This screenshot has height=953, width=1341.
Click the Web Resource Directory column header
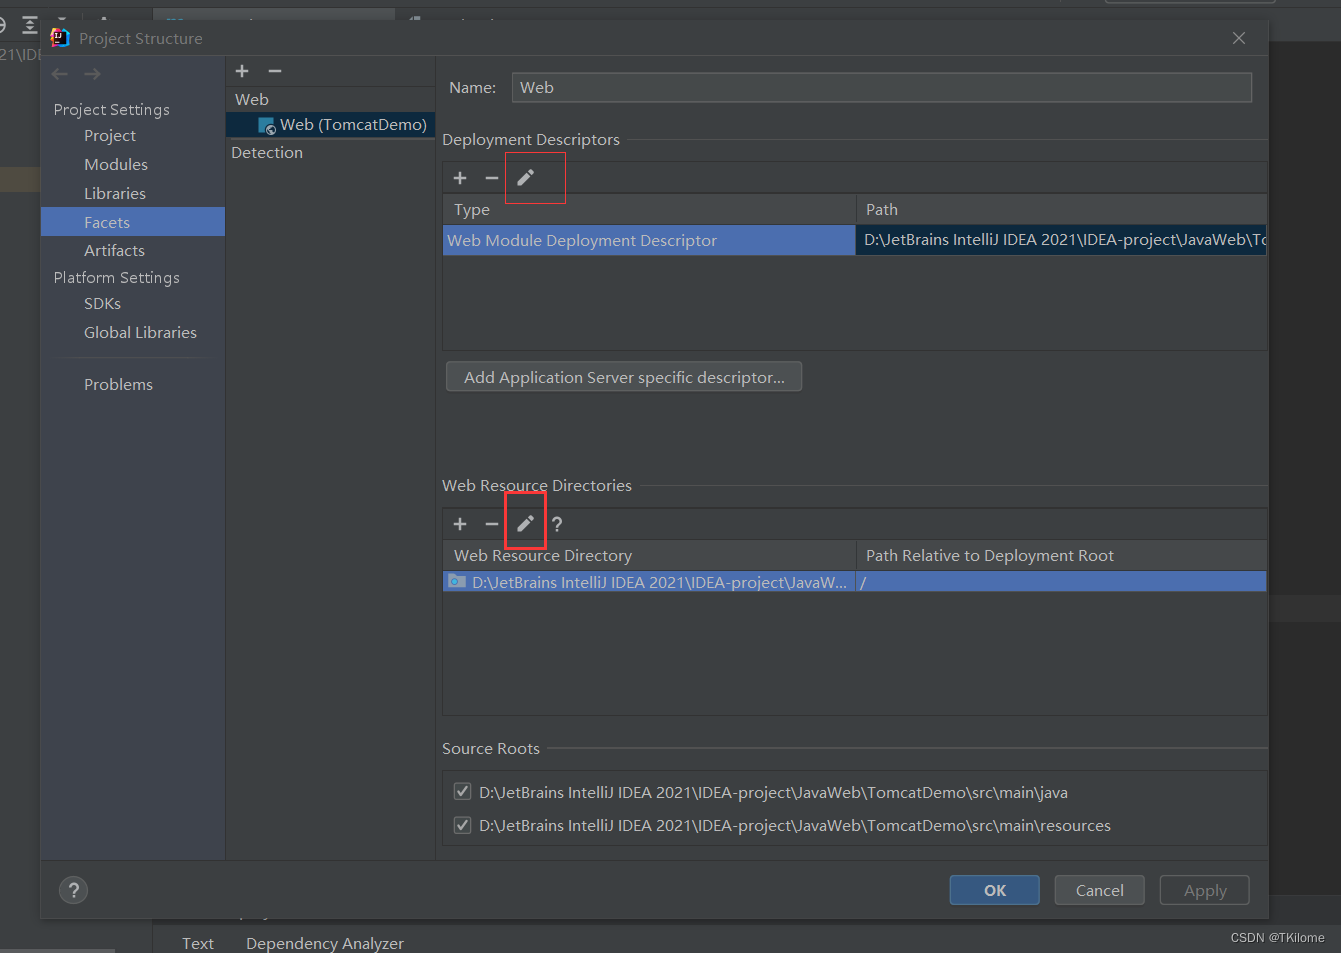pyautogui.click(x=649, y=555)
